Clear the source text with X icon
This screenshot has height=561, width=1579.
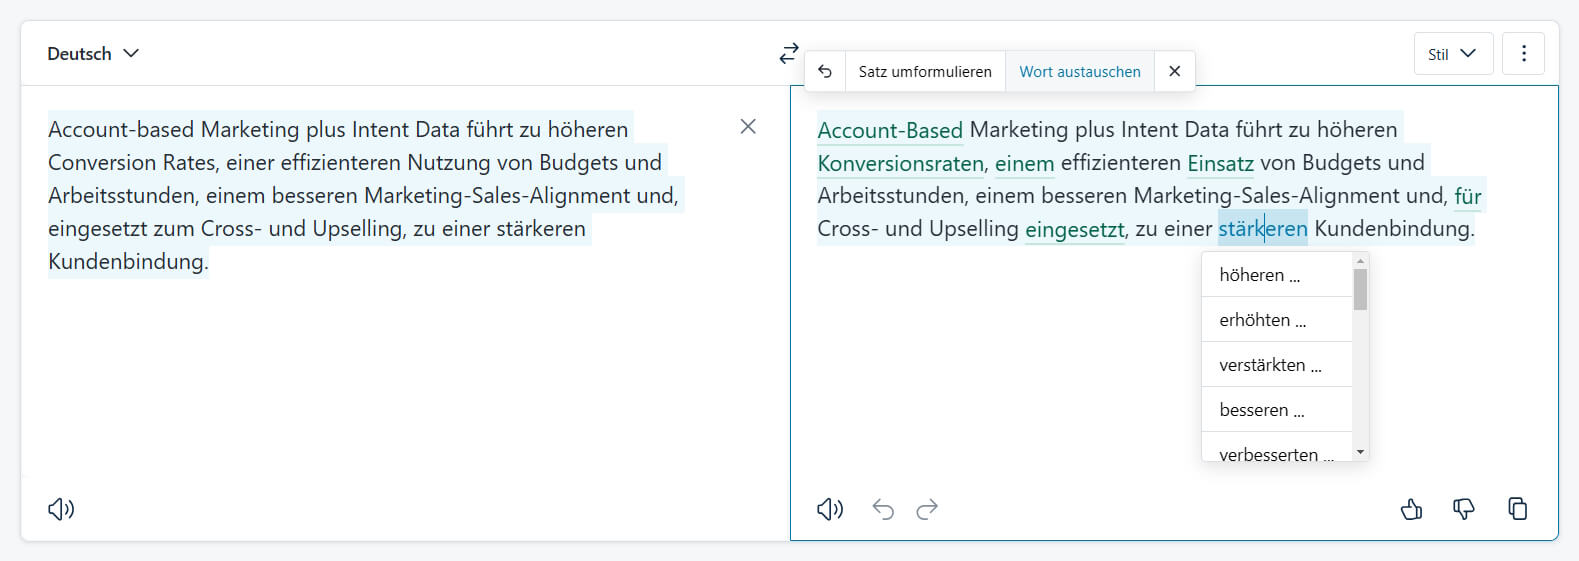pos(747,127)
